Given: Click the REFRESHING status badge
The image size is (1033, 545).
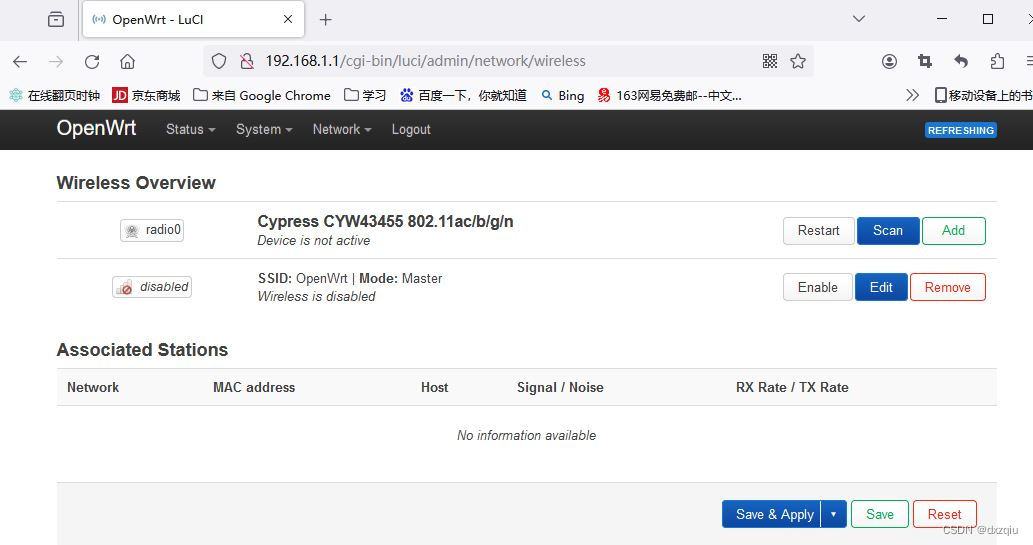Looking at the screenshot, I should pyautogui.click(x=961, y=130).
